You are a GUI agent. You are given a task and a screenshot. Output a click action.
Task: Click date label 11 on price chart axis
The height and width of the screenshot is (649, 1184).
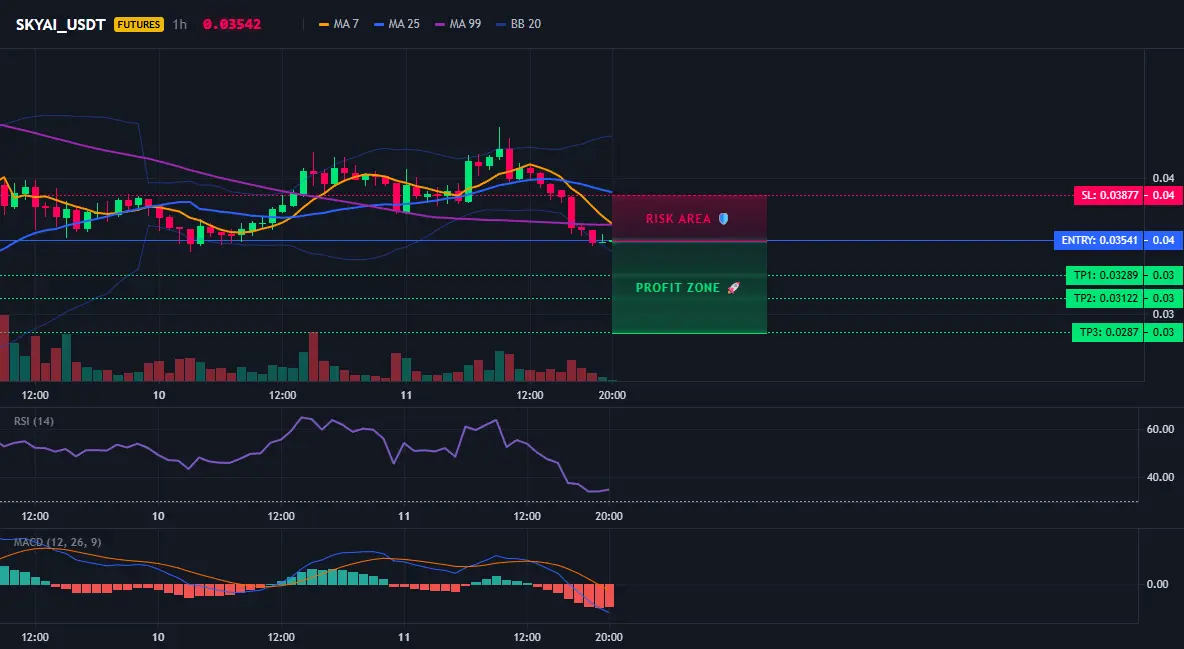point(406,395)
